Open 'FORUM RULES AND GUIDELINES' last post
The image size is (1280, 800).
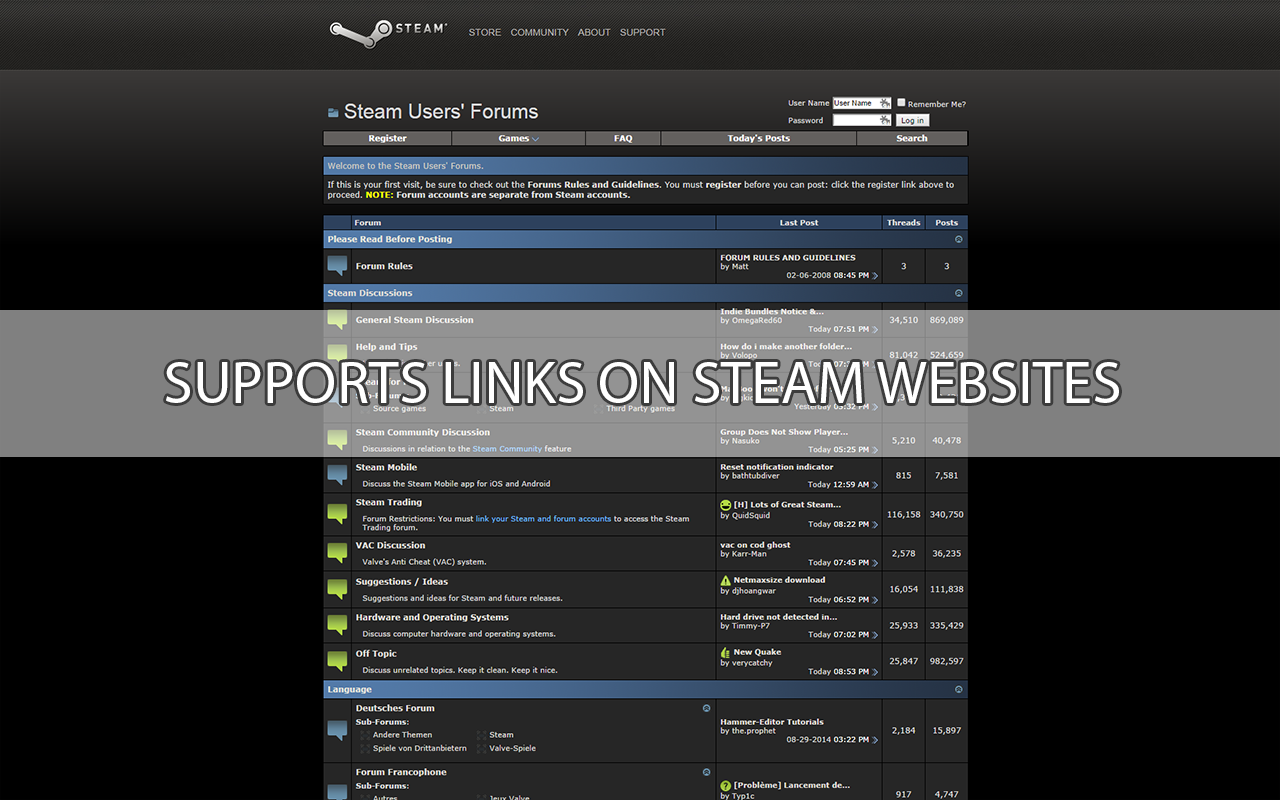click(x=788, y=258)
